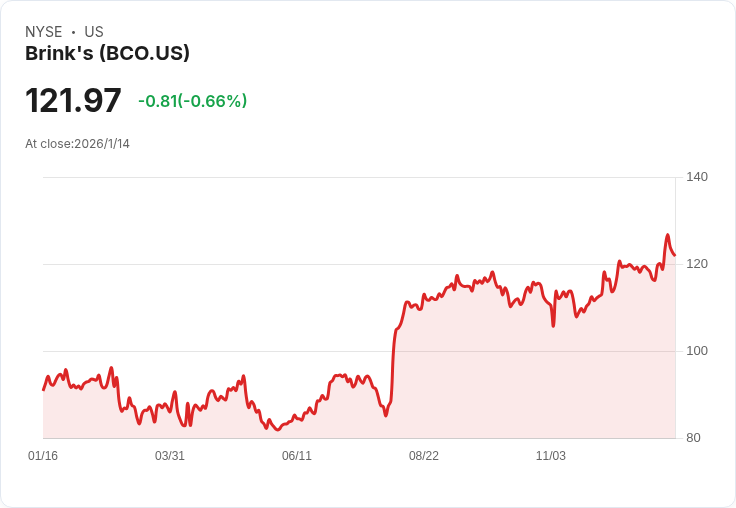Select the 06/11 date on the time axis
The height and width of the screenshot is (508, 736).
coord(297,456)
